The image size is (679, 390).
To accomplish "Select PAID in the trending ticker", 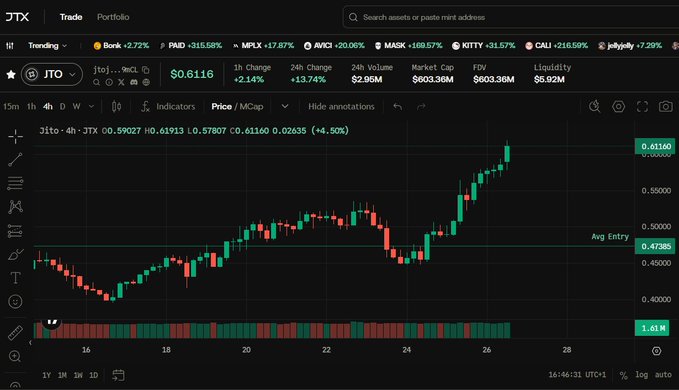I will click(191, 45).
